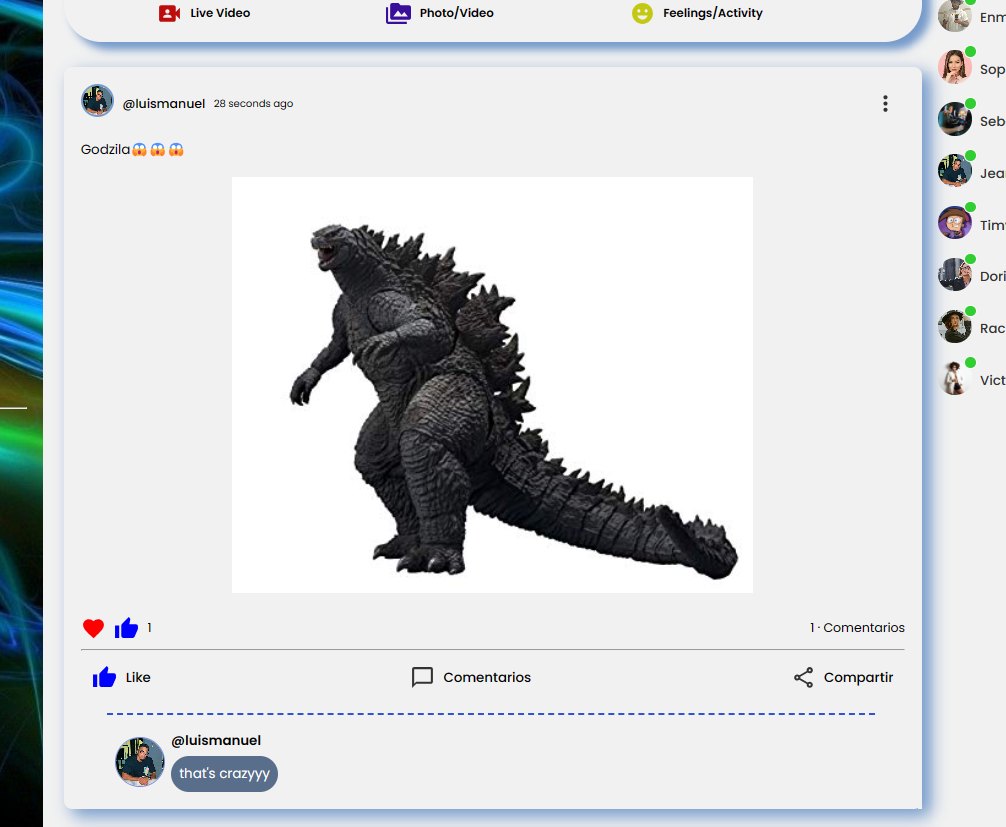Click the Compartir share icon
The height and width of the screenshot is (827, 1006).
[803, 678]
